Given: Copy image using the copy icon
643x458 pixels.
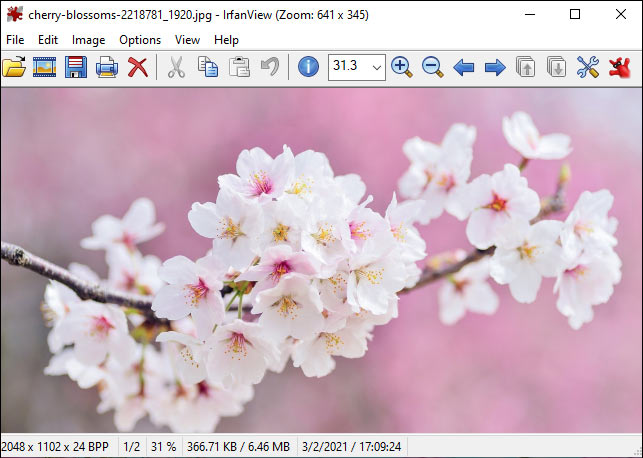Looking at the screenshot, I should (208, 67).
